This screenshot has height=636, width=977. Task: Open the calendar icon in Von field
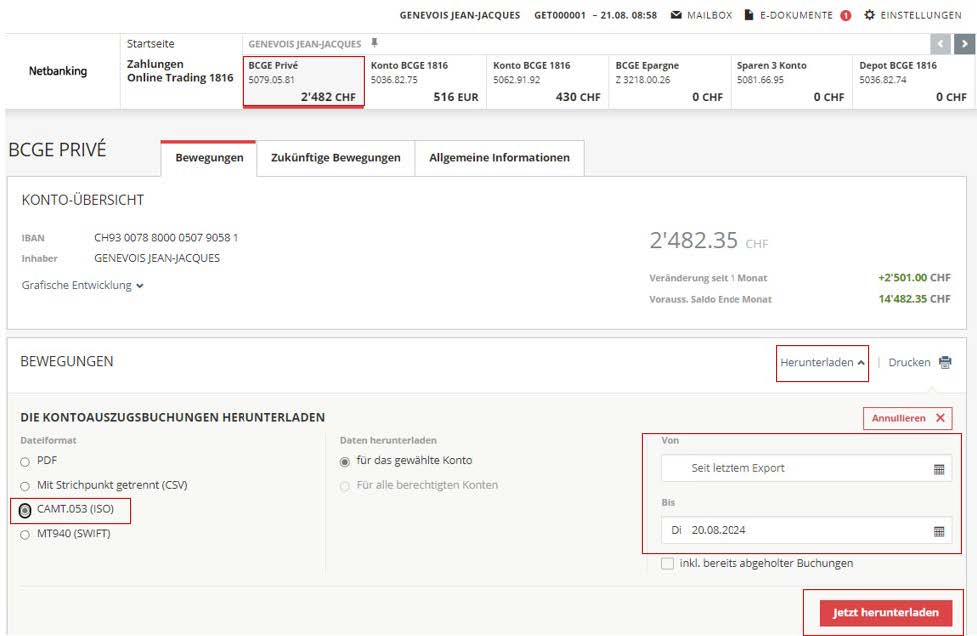tap(939, 469)
